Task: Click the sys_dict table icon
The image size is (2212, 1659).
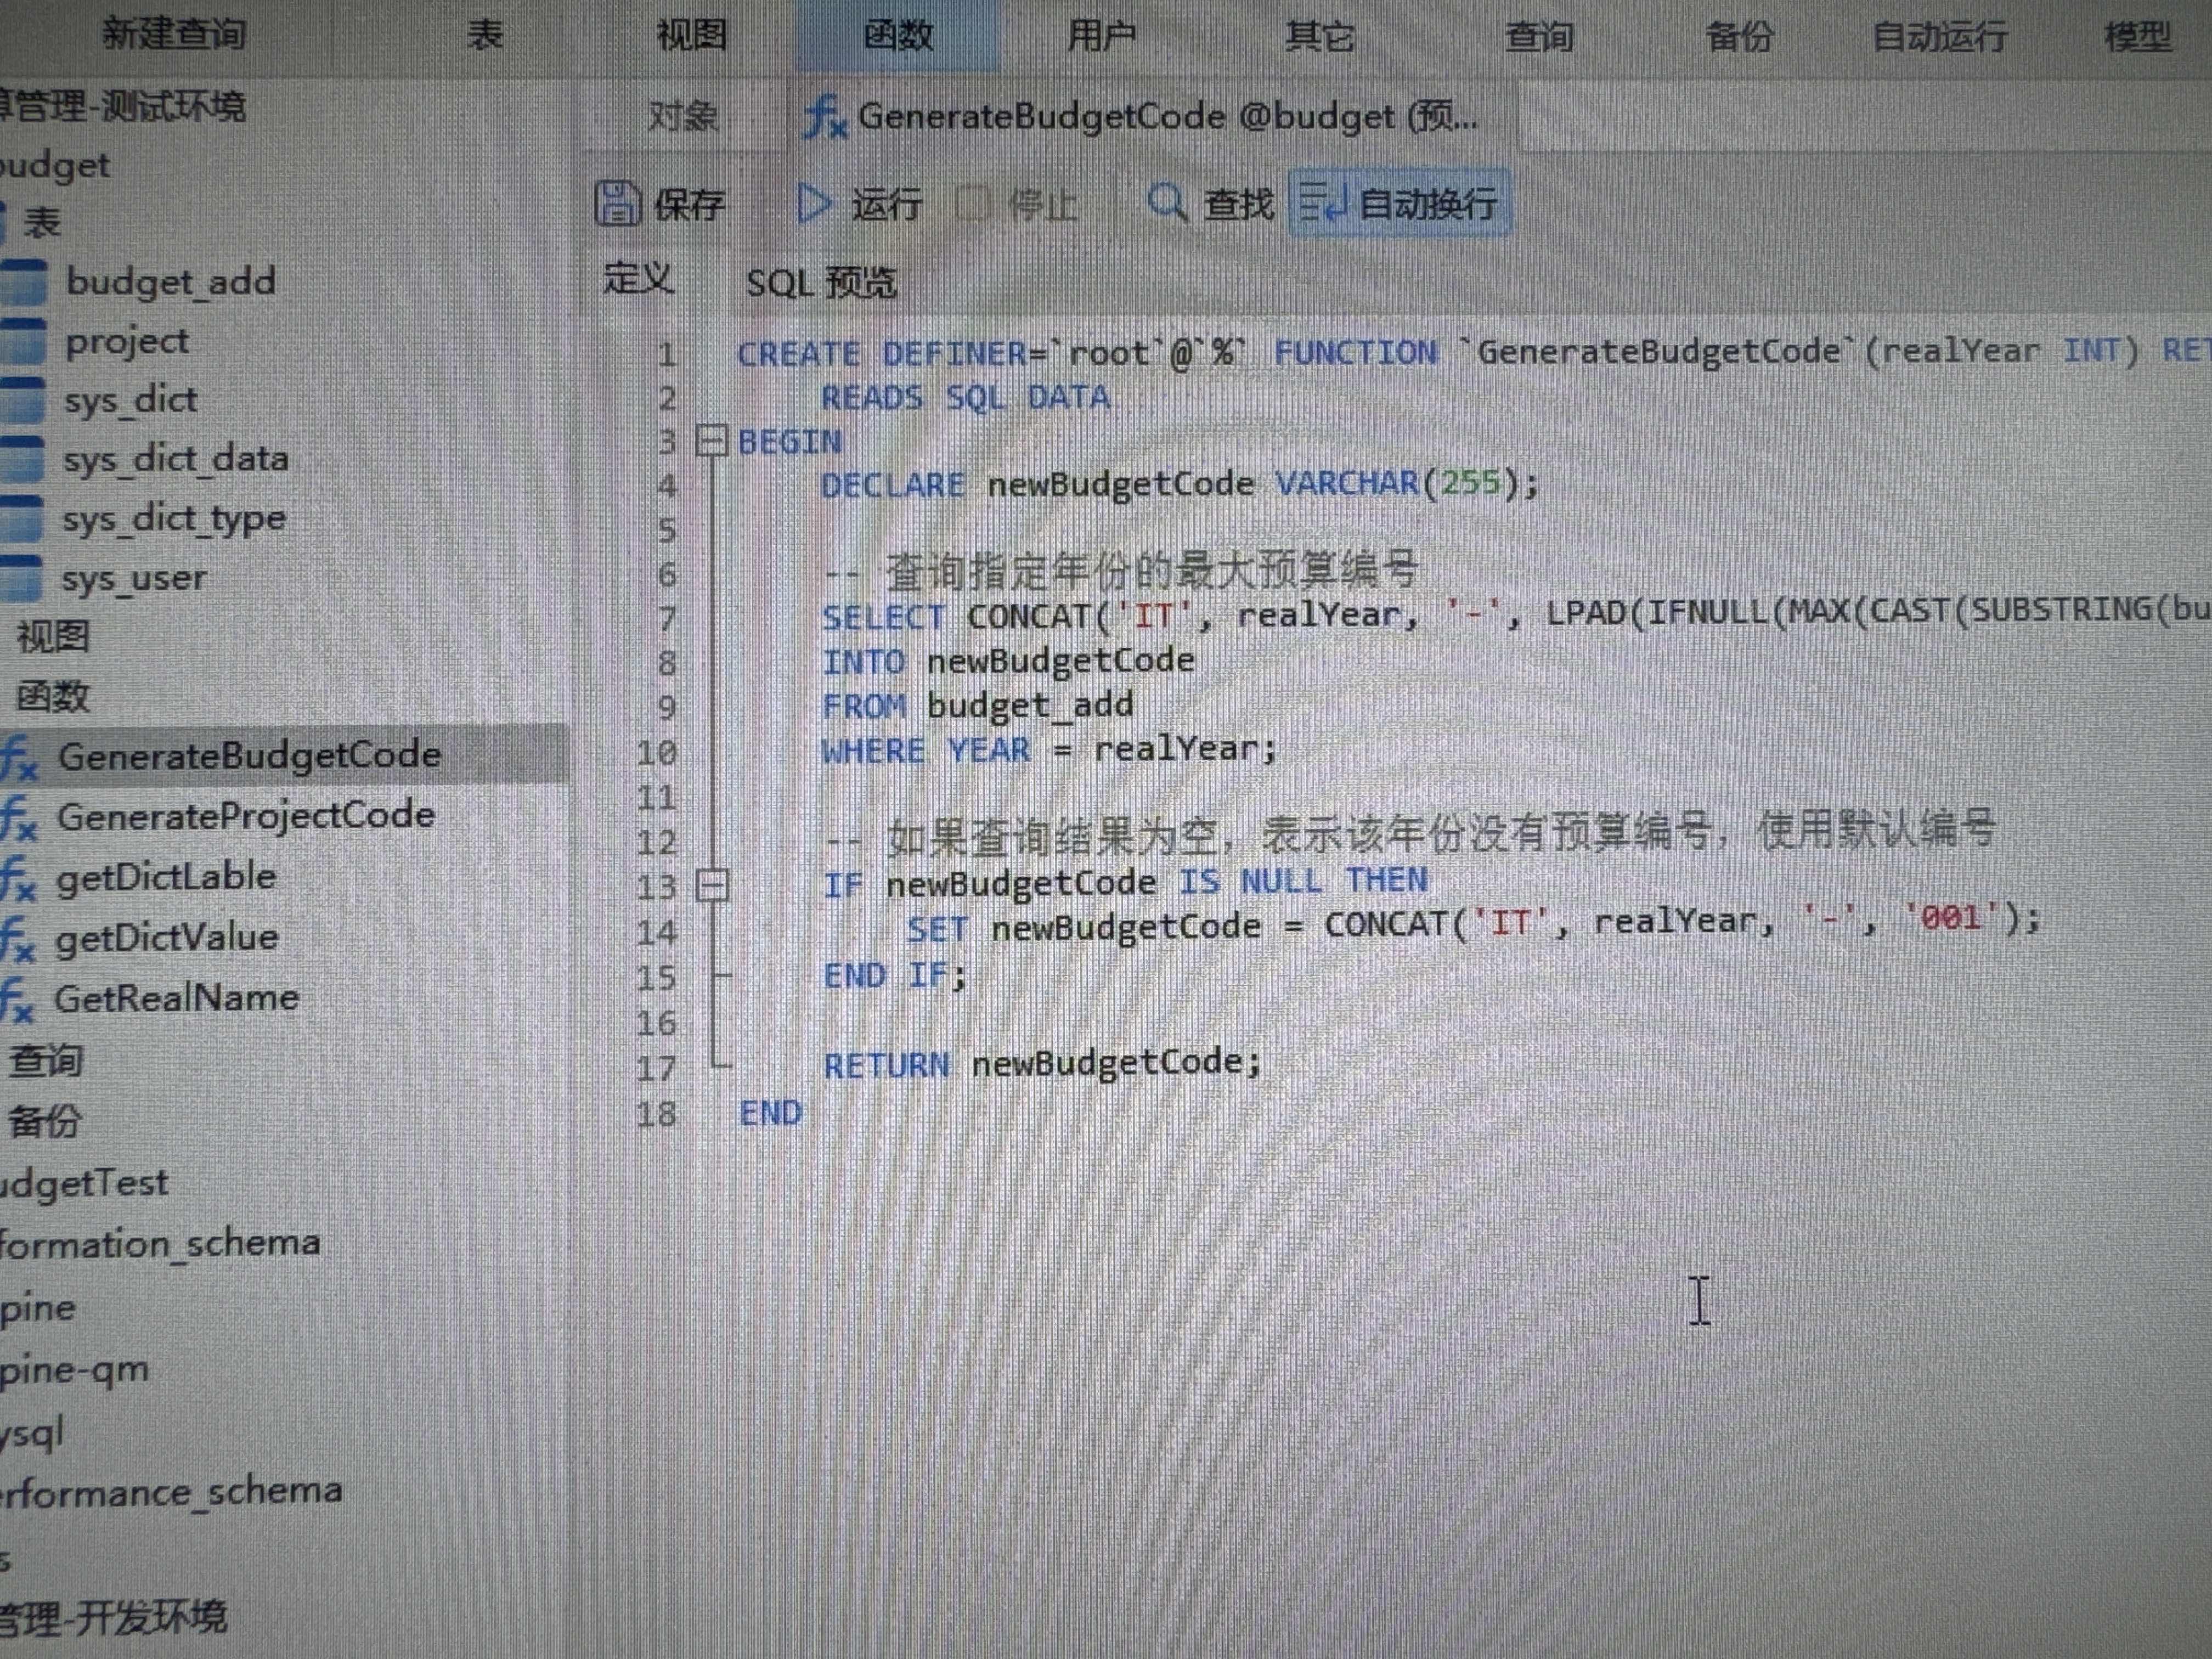Action: (23, 400)
